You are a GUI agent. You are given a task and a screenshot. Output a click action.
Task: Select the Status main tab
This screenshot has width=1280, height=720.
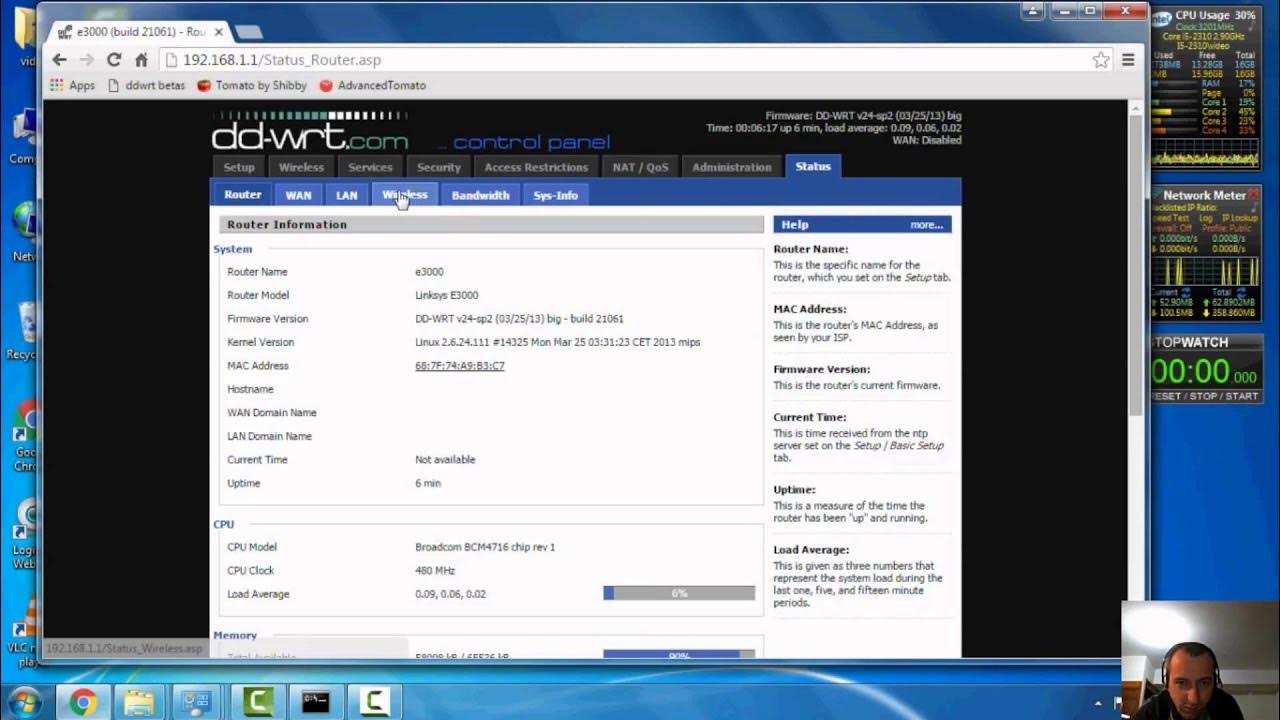click(813, 166)
